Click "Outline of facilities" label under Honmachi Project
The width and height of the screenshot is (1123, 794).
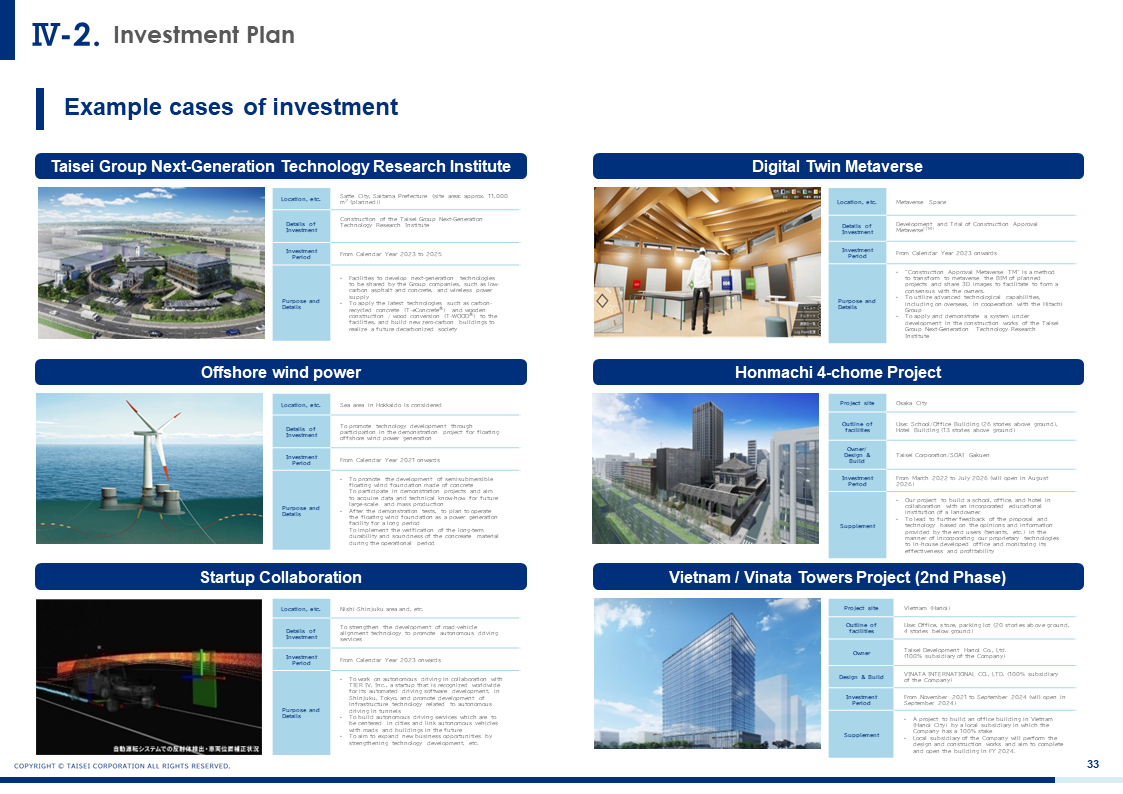coord(857,427)
